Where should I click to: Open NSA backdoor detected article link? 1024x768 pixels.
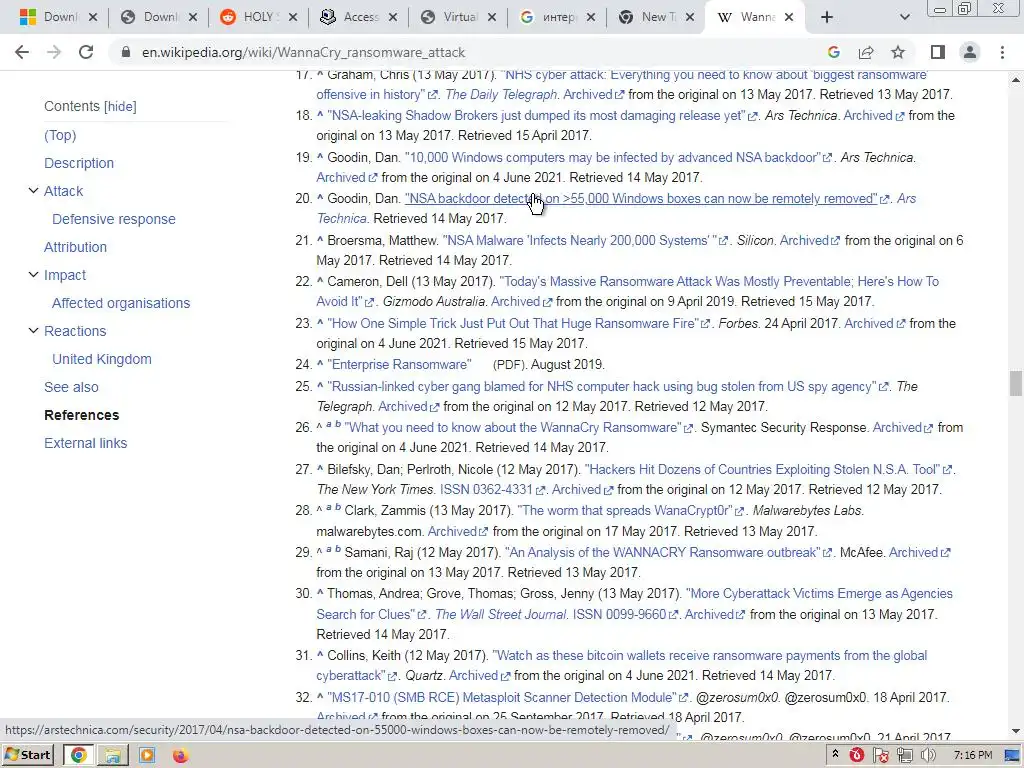click(x=641, y=199)
